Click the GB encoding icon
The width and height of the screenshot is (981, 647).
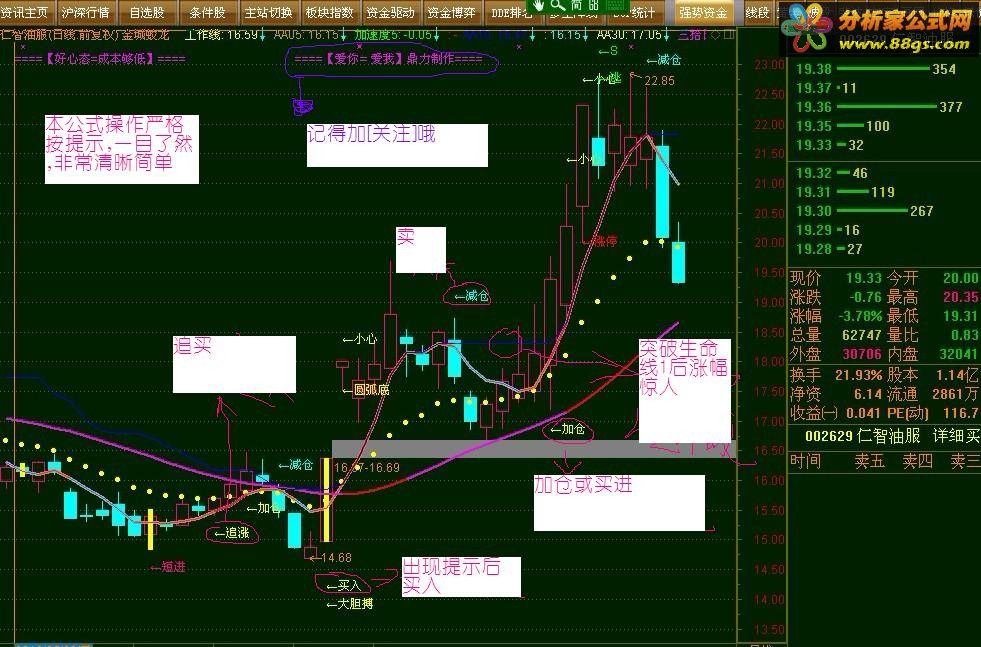coord(592,5)
